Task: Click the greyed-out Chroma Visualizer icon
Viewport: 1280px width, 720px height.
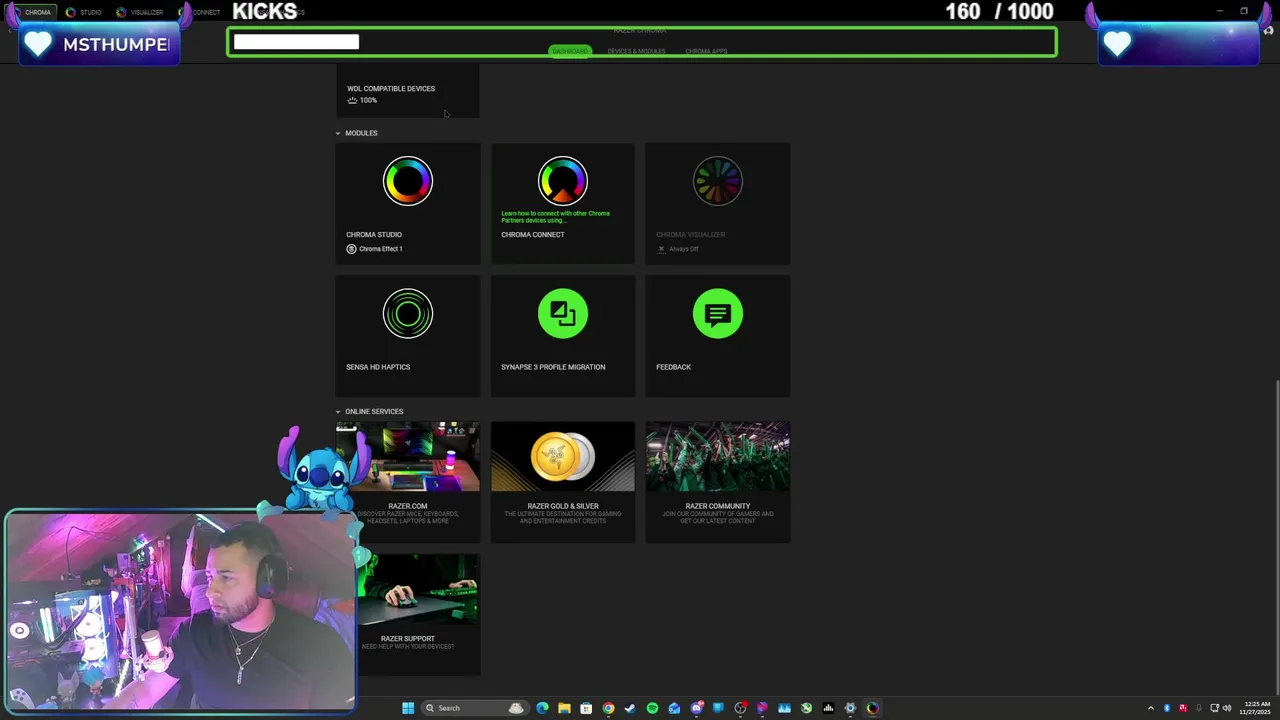Action: 718,181
